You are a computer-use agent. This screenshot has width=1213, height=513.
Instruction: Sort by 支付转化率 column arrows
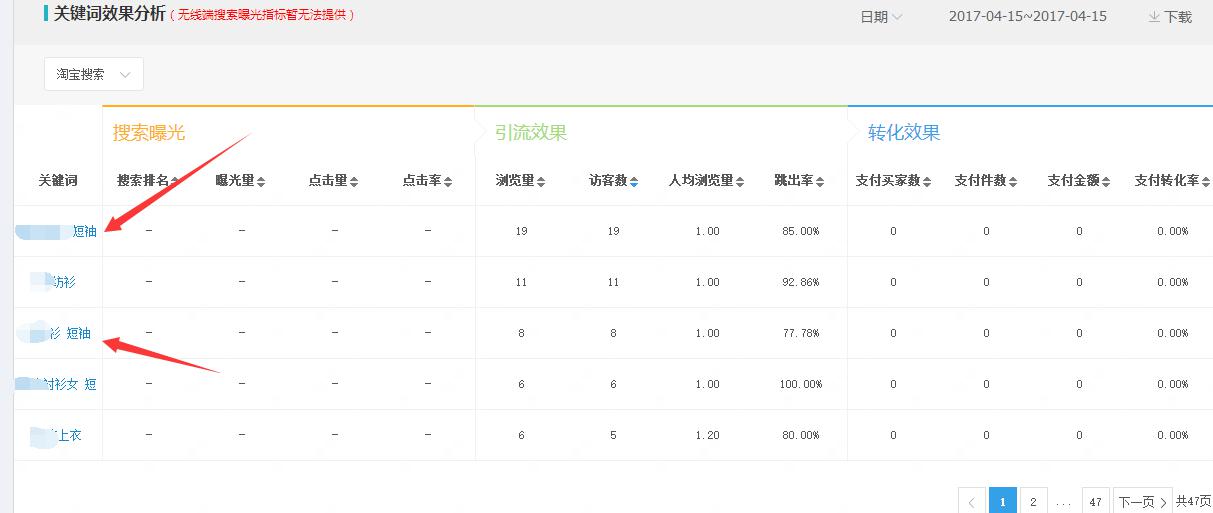pyautogui.click(x=1206, y=181)
